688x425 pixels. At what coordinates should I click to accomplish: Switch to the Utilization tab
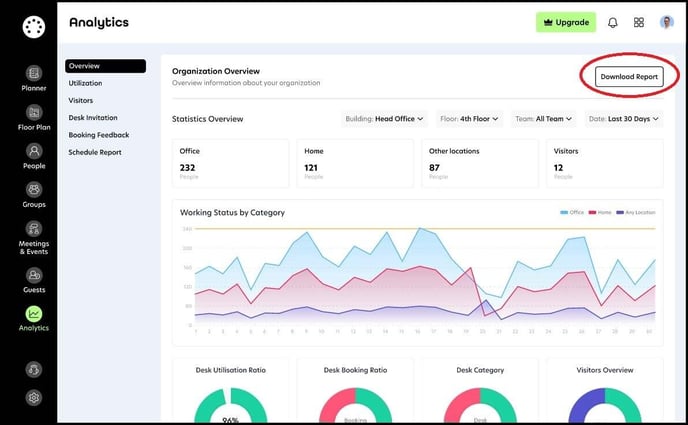(x=85, y=83)
